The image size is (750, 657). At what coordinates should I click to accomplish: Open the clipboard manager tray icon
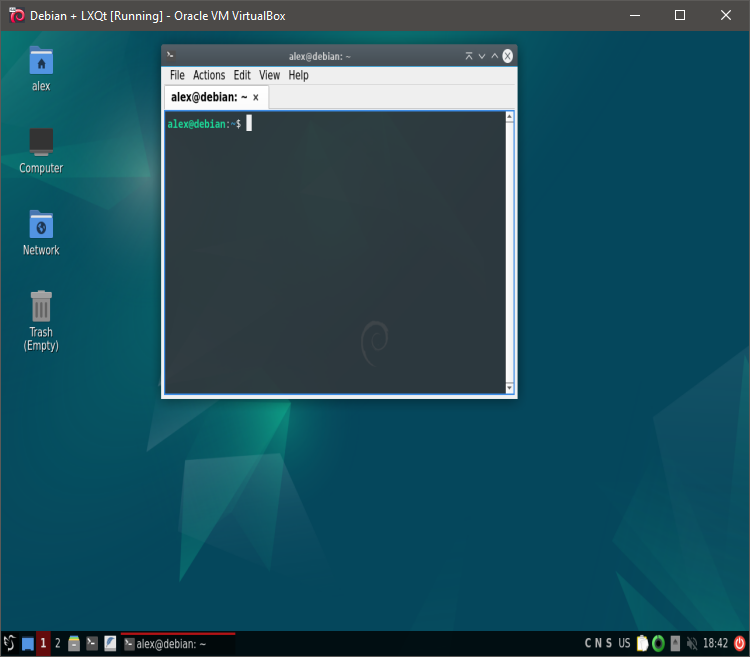pos(642,643)
